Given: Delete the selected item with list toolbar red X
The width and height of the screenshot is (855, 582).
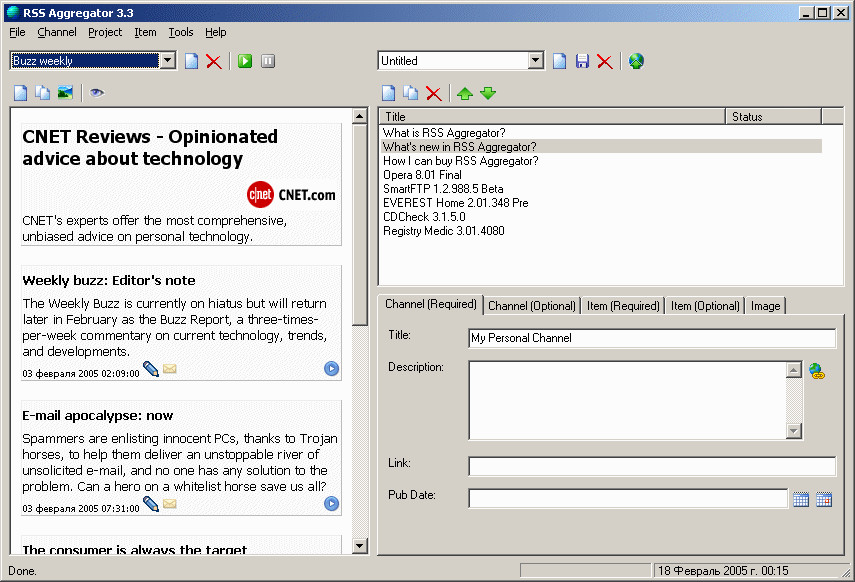Looking at the screenshot, I should coord(433,93).
